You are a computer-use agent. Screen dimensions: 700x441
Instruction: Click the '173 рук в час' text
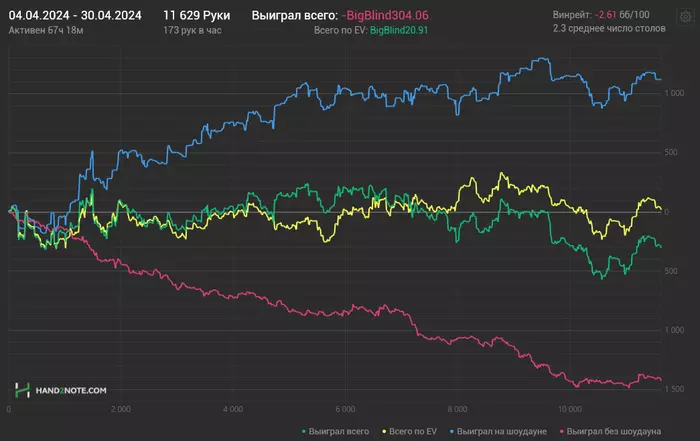[x=192, y=30]
